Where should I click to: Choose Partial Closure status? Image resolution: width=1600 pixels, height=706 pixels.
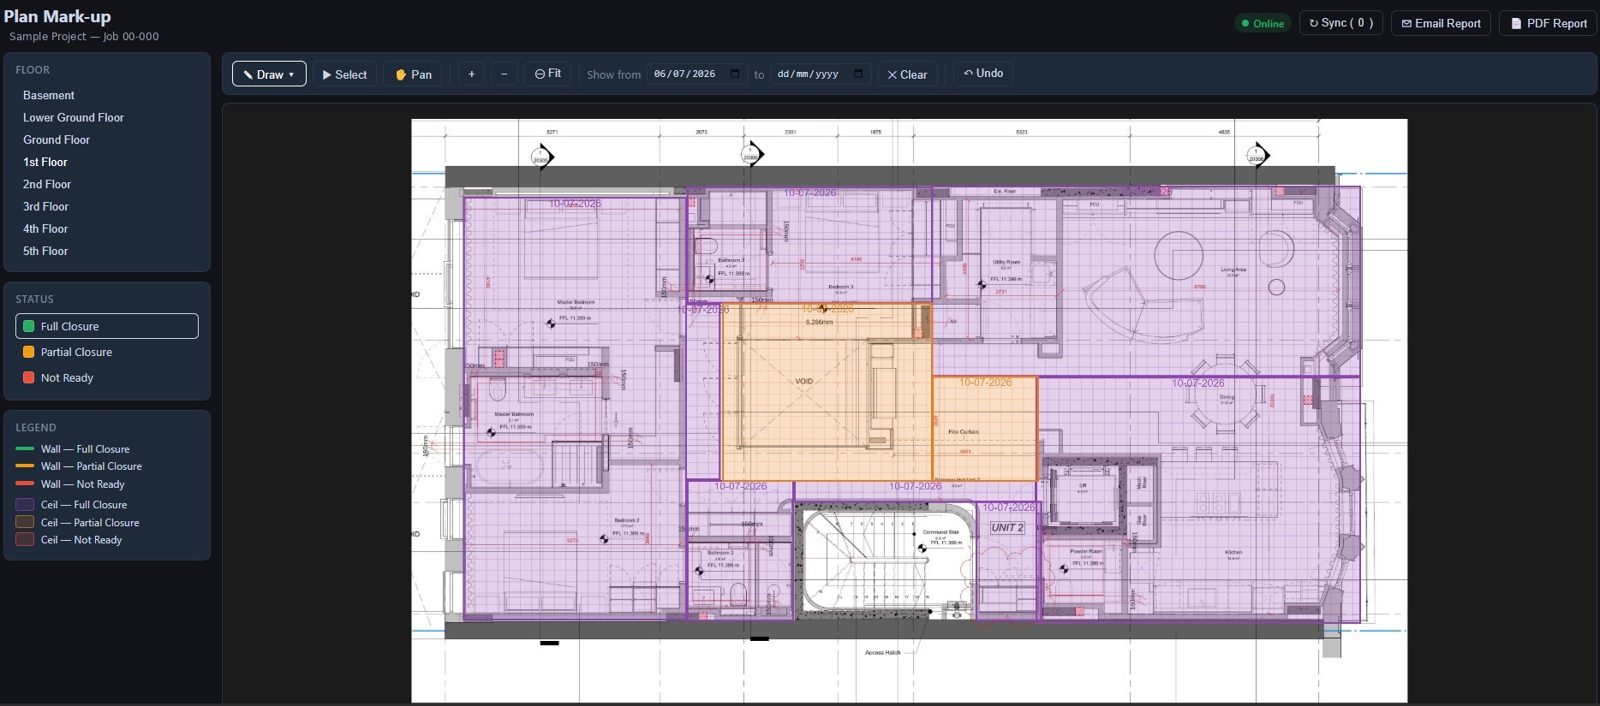click(x=107, y=352)
